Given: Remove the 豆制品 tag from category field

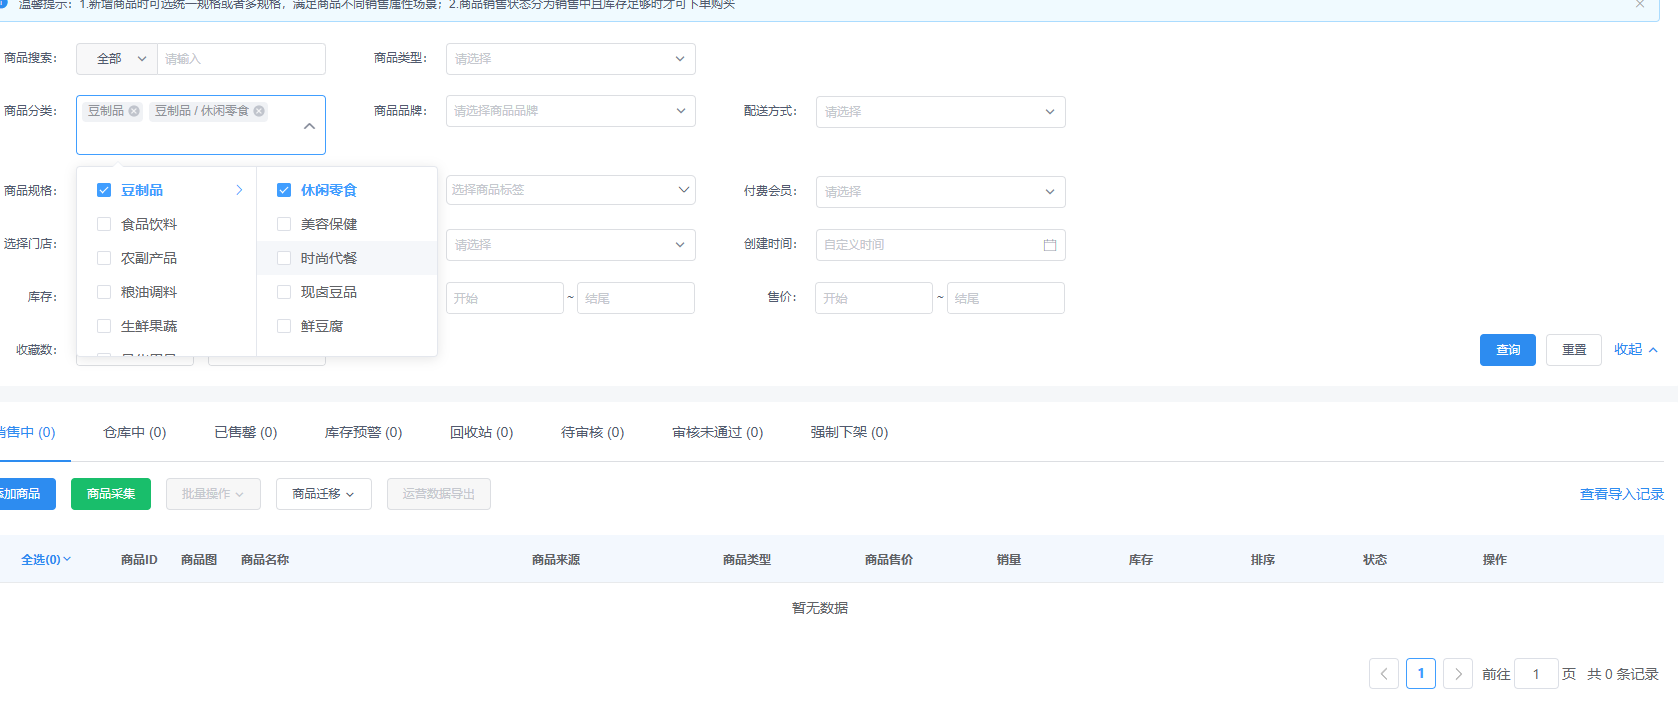Looking at the screenshot, I should [x=134, y=111].
